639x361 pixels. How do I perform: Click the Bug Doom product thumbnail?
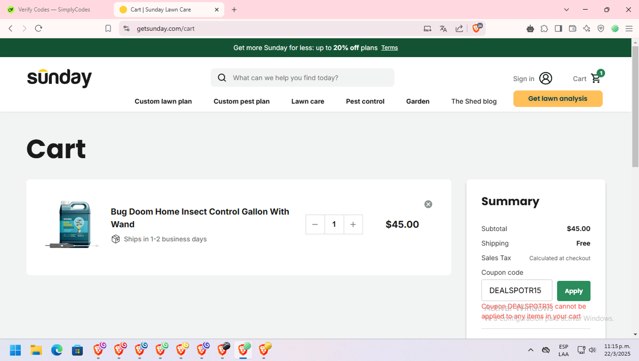coord(73,224)
